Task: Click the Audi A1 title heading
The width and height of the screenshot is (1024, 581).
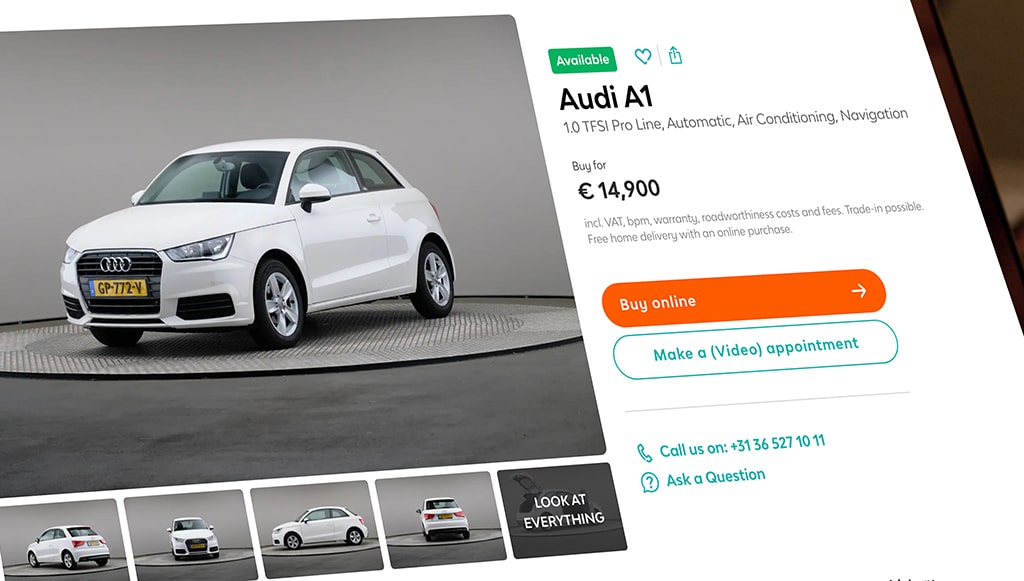Action: coord(606,98)
